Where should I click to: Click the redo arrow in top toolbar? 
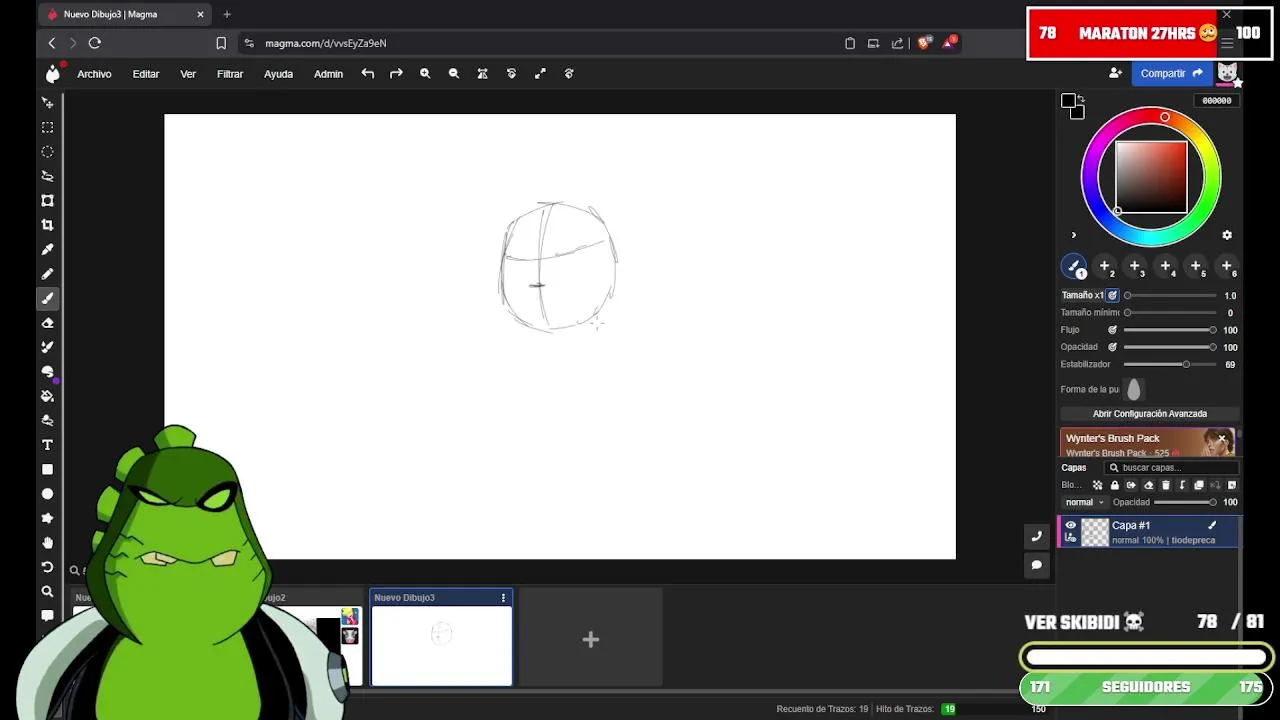(396, 73)
